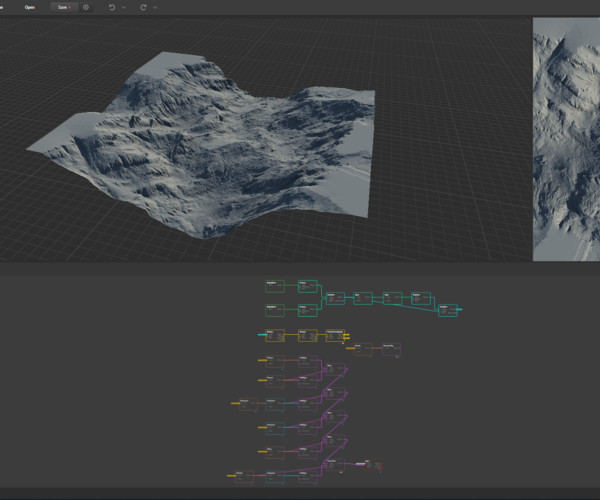Select the rightmost teal output node in top chain

(x=448, y=311)
